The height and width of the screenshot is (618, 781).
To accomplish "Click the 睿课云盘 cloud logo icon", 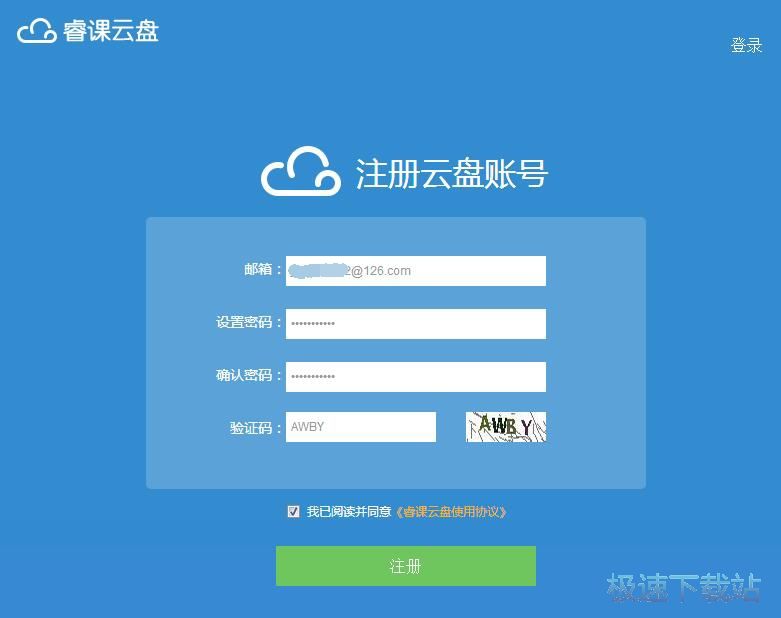I will click(37, 31).
